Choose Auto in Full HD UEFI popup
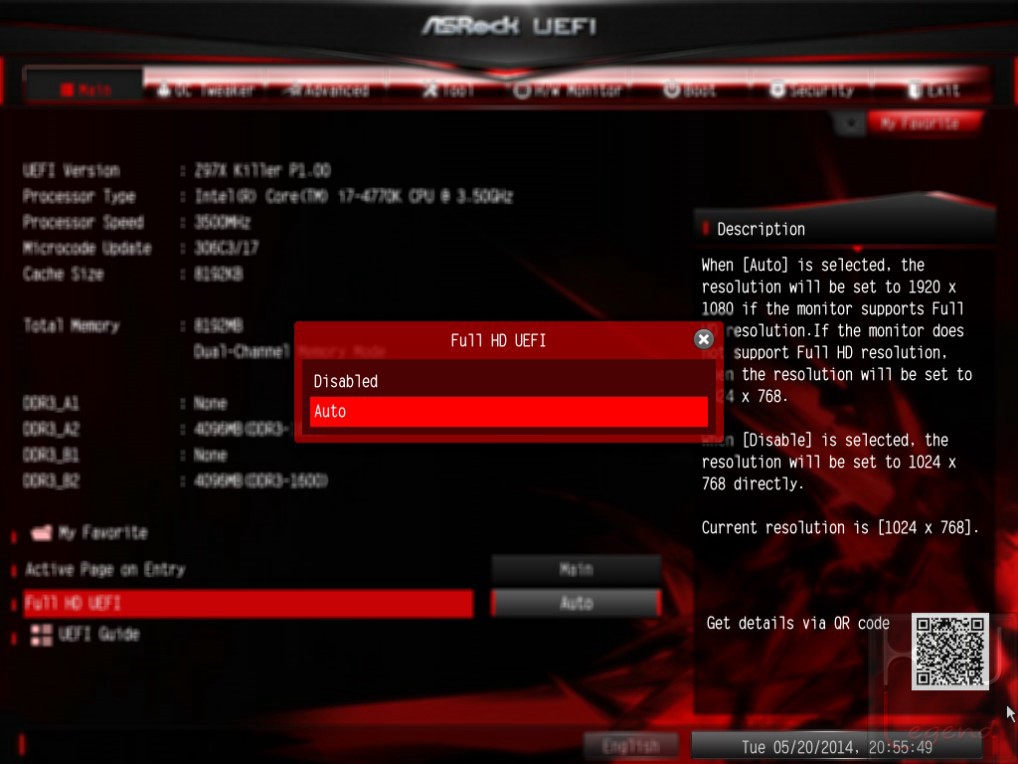This screenshot has width=1018, height=764. 508,412
